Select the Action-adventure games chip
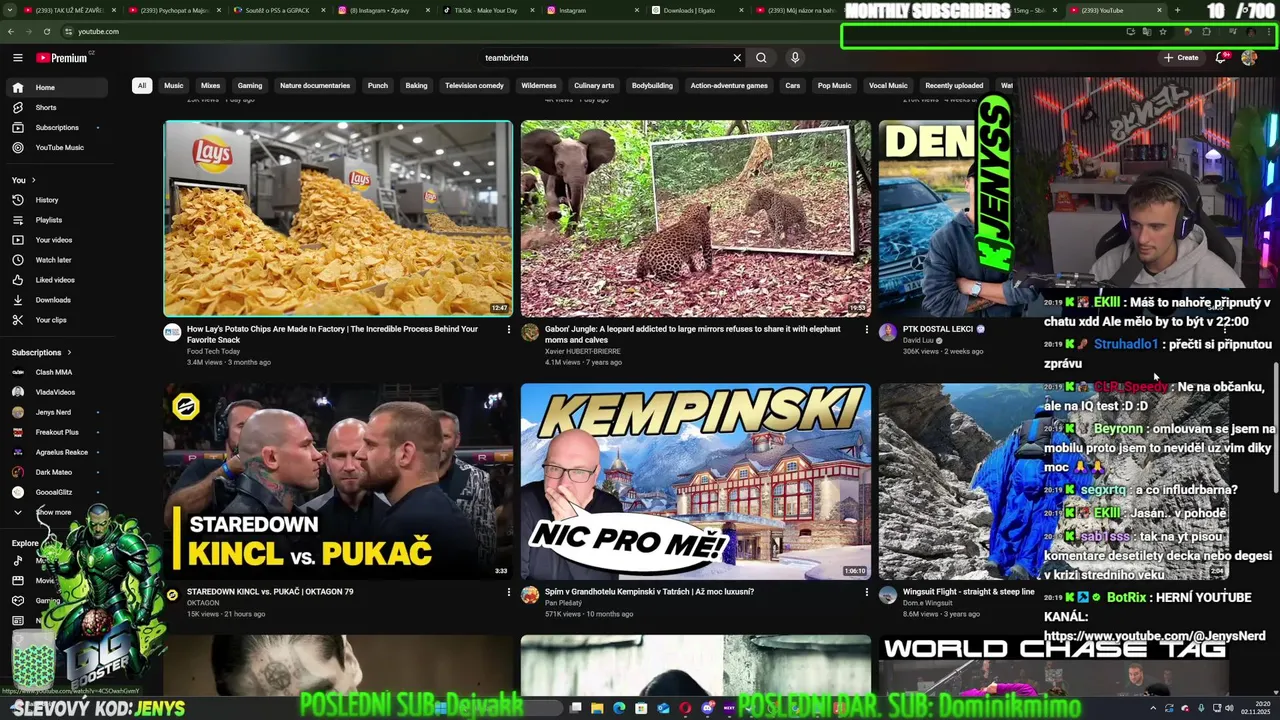The width and height of the screenshot is (1280, 720). pos(729,86)
